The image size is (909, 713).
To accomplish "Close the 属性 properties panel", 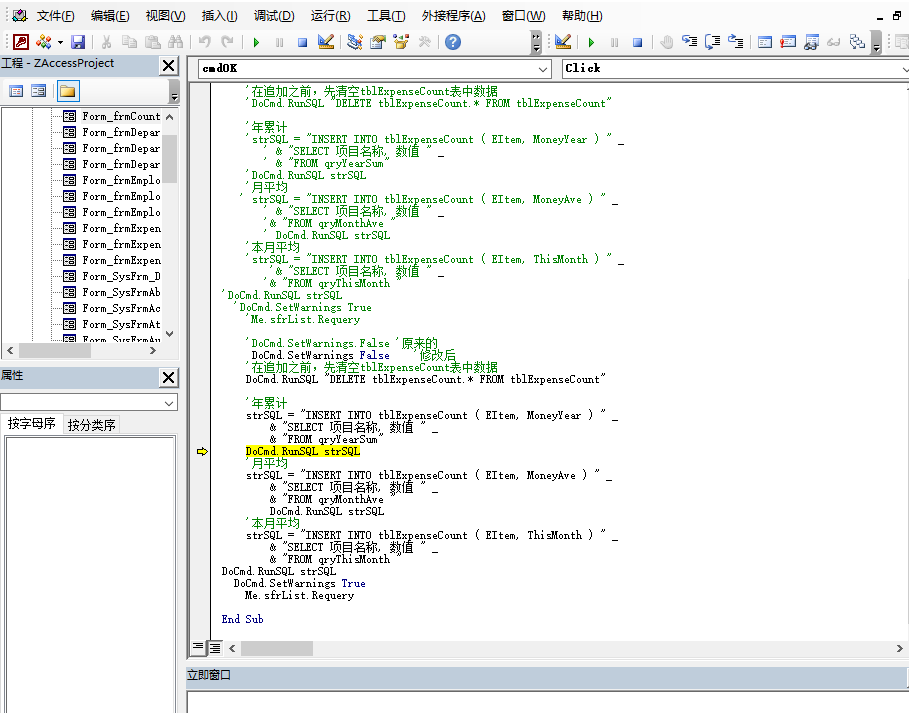I will (x=169, y=378).
